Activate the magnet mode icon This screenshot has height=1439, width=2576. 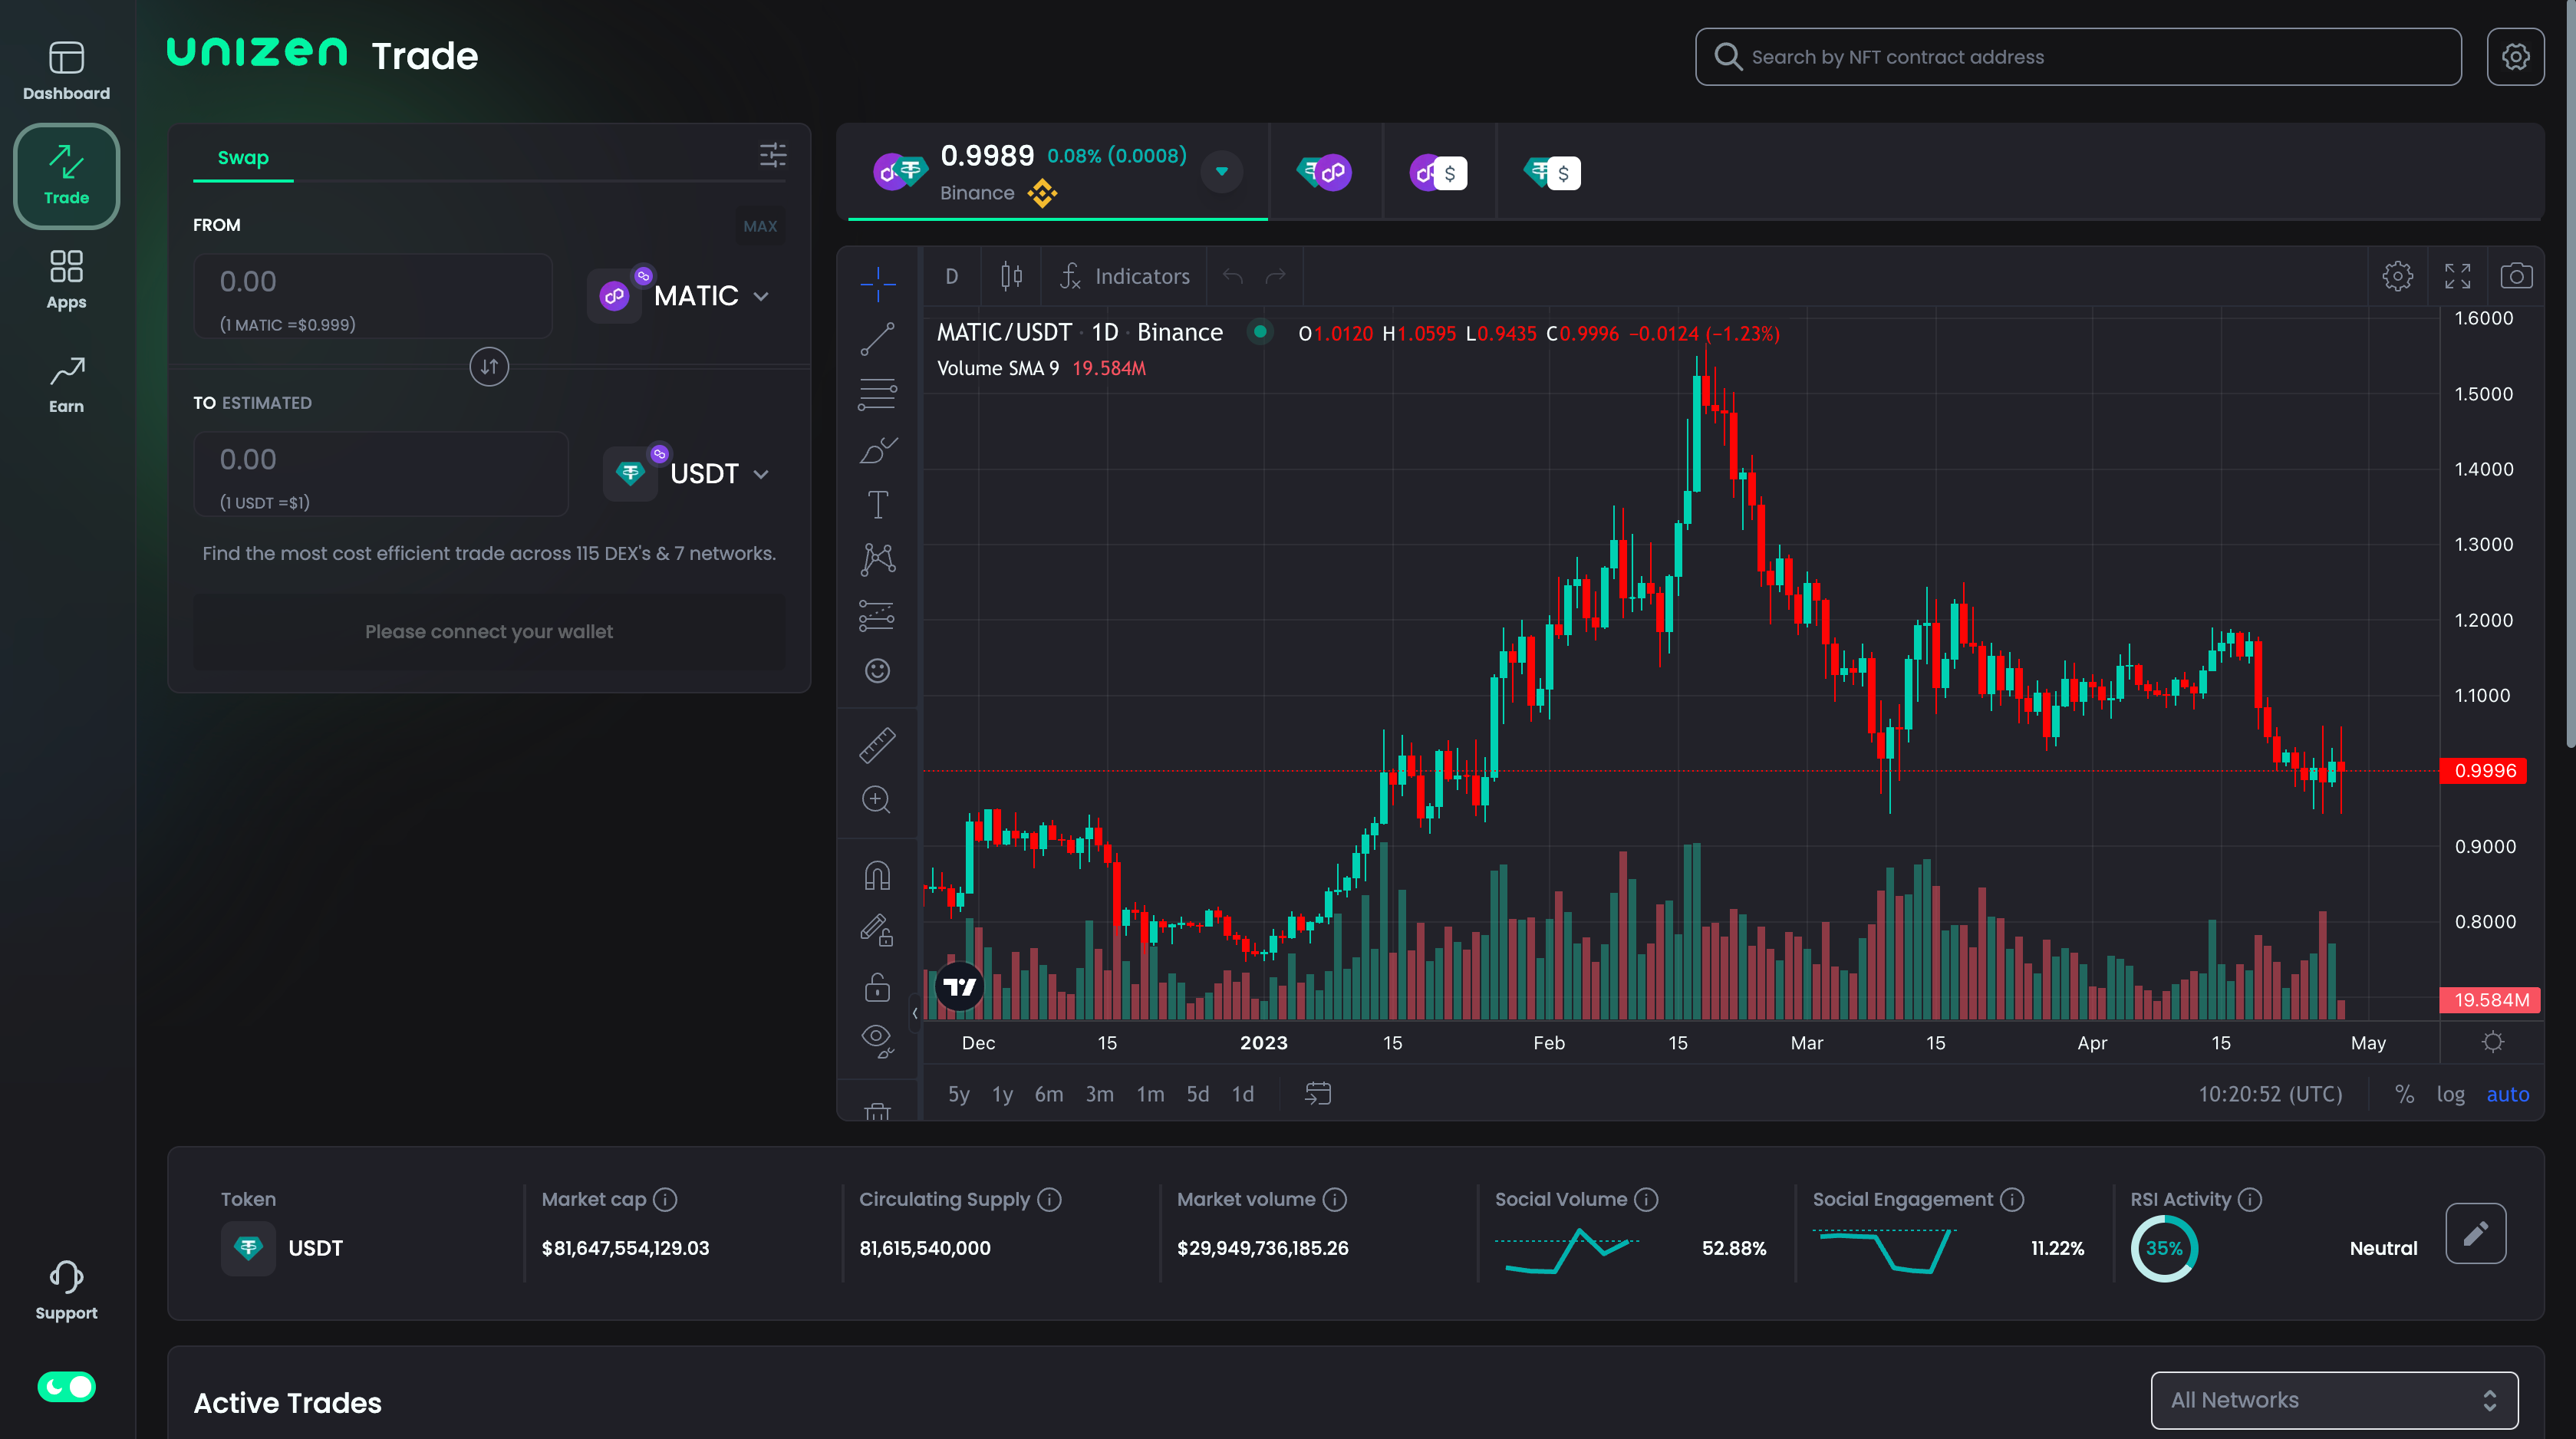(x=877, y=876)
